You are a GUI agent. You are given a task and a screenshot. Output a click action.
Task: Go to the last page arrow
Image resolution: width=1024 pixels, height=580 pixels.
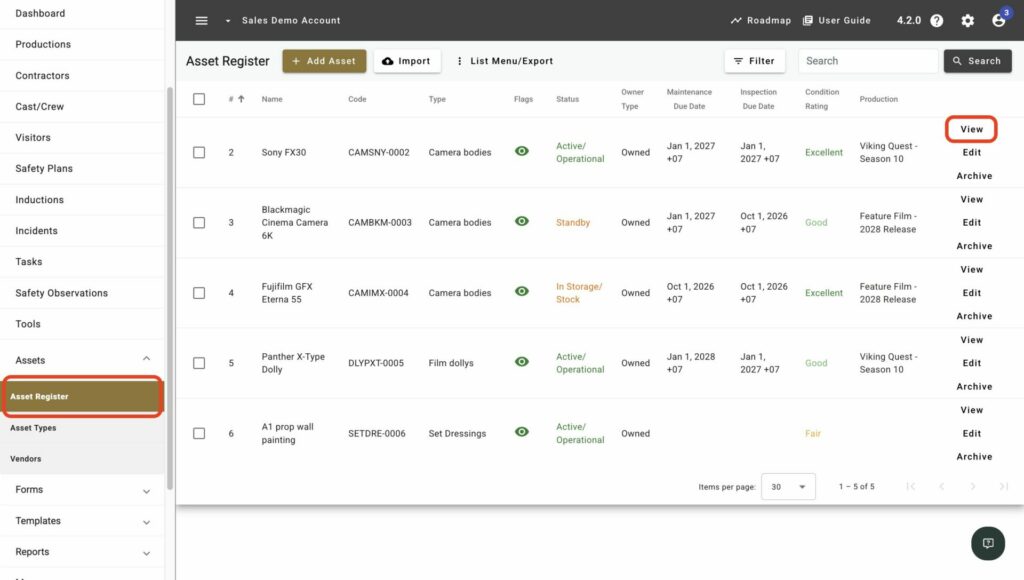click(x=1004, y=486)
